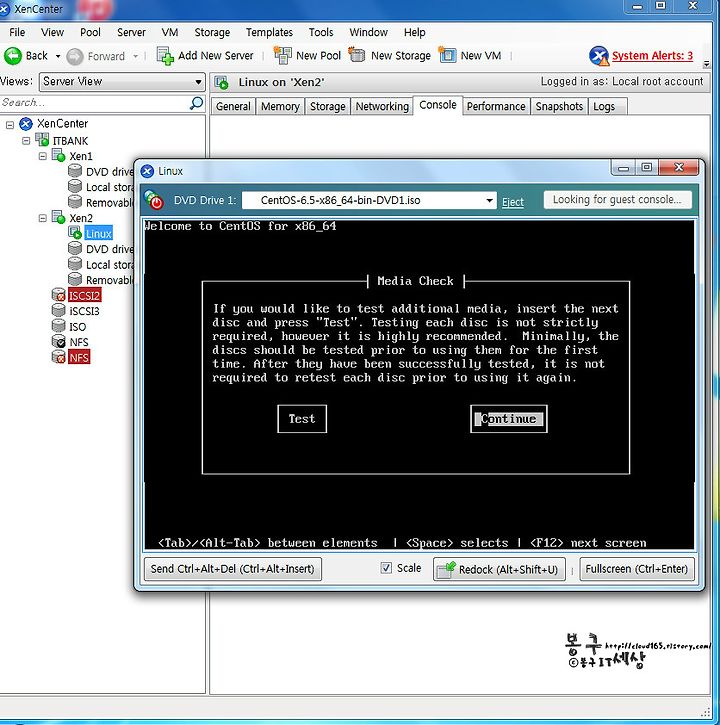
Task: Click the New Storage toolbar icon
Action: click(x=357, y=55)
